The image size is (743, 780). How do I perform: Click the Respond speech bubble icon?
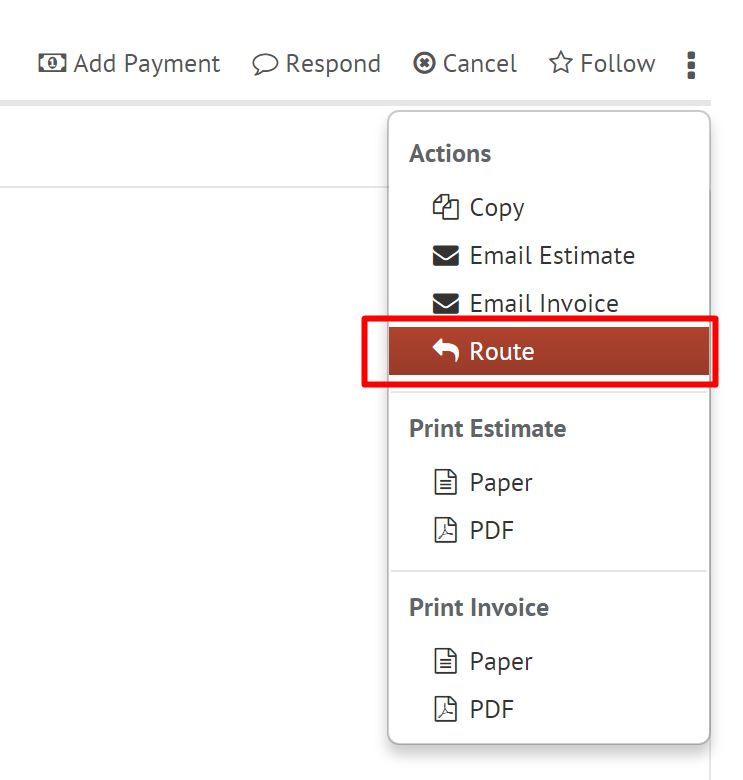click(264, 64)
